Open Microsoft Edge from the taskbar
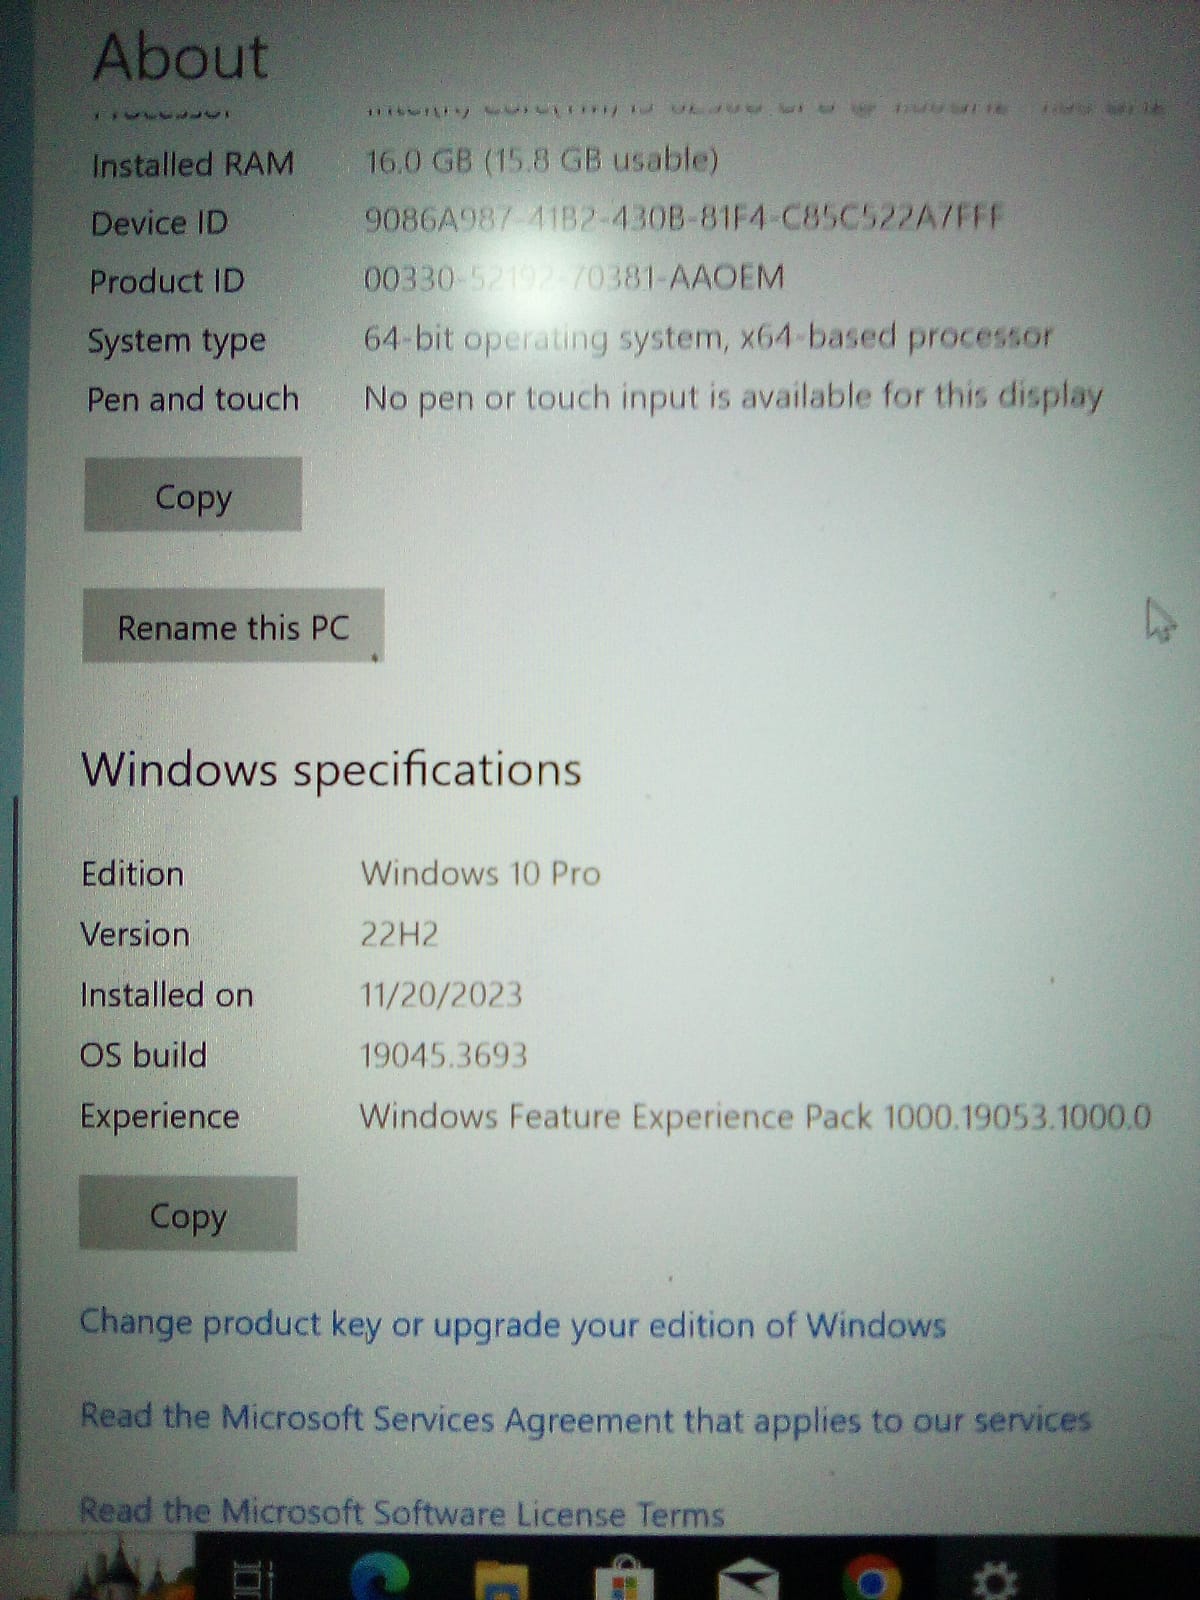1200x1600 pixels. [379, 1578]
